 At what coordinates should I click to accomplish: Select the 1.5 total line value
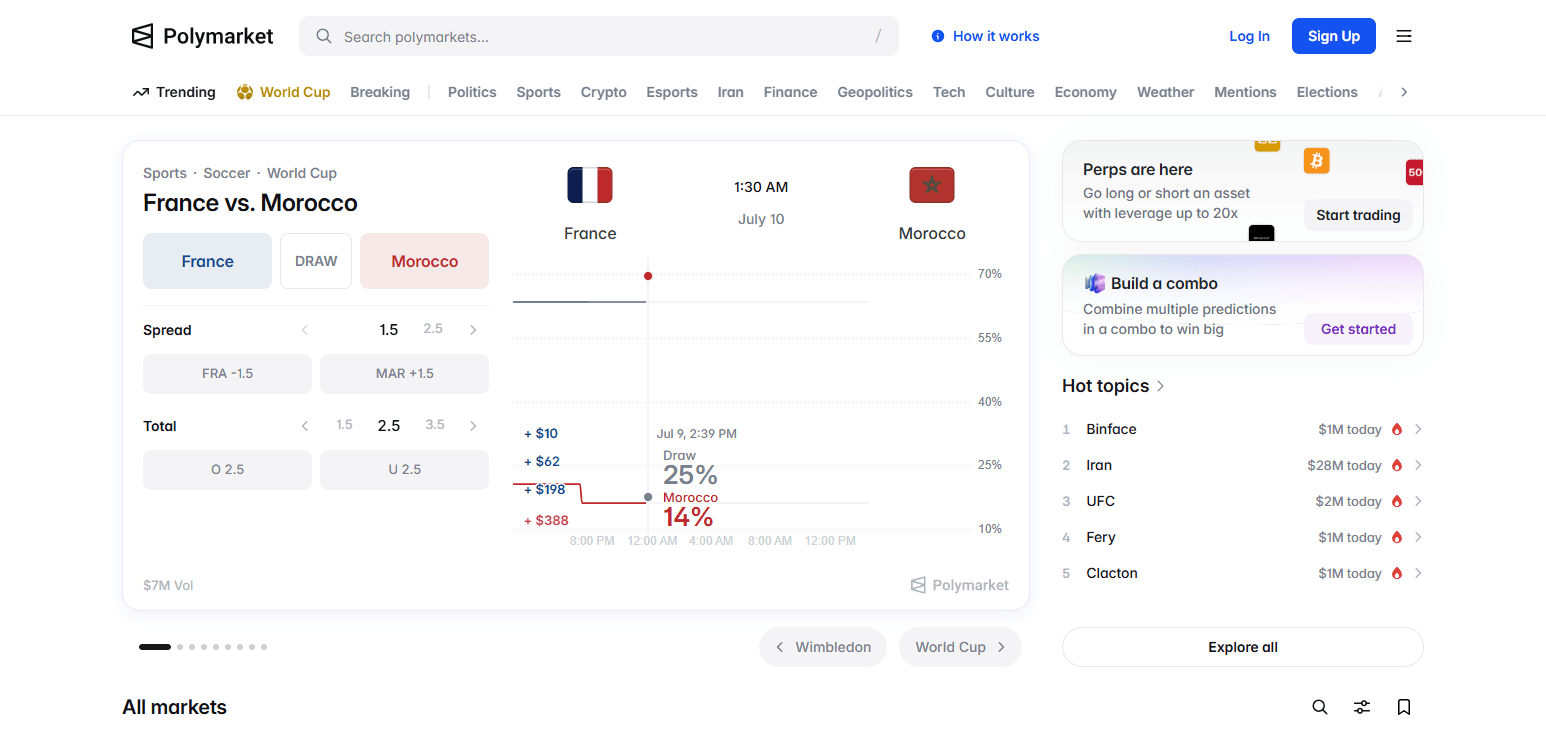344,425
